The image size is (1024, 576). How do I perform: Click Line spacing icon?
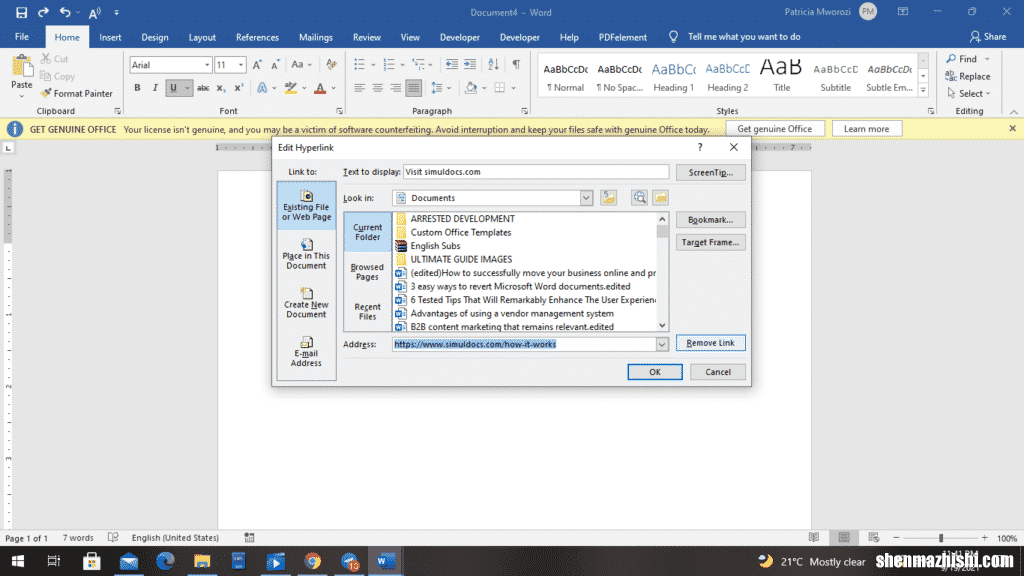[437, 88]
